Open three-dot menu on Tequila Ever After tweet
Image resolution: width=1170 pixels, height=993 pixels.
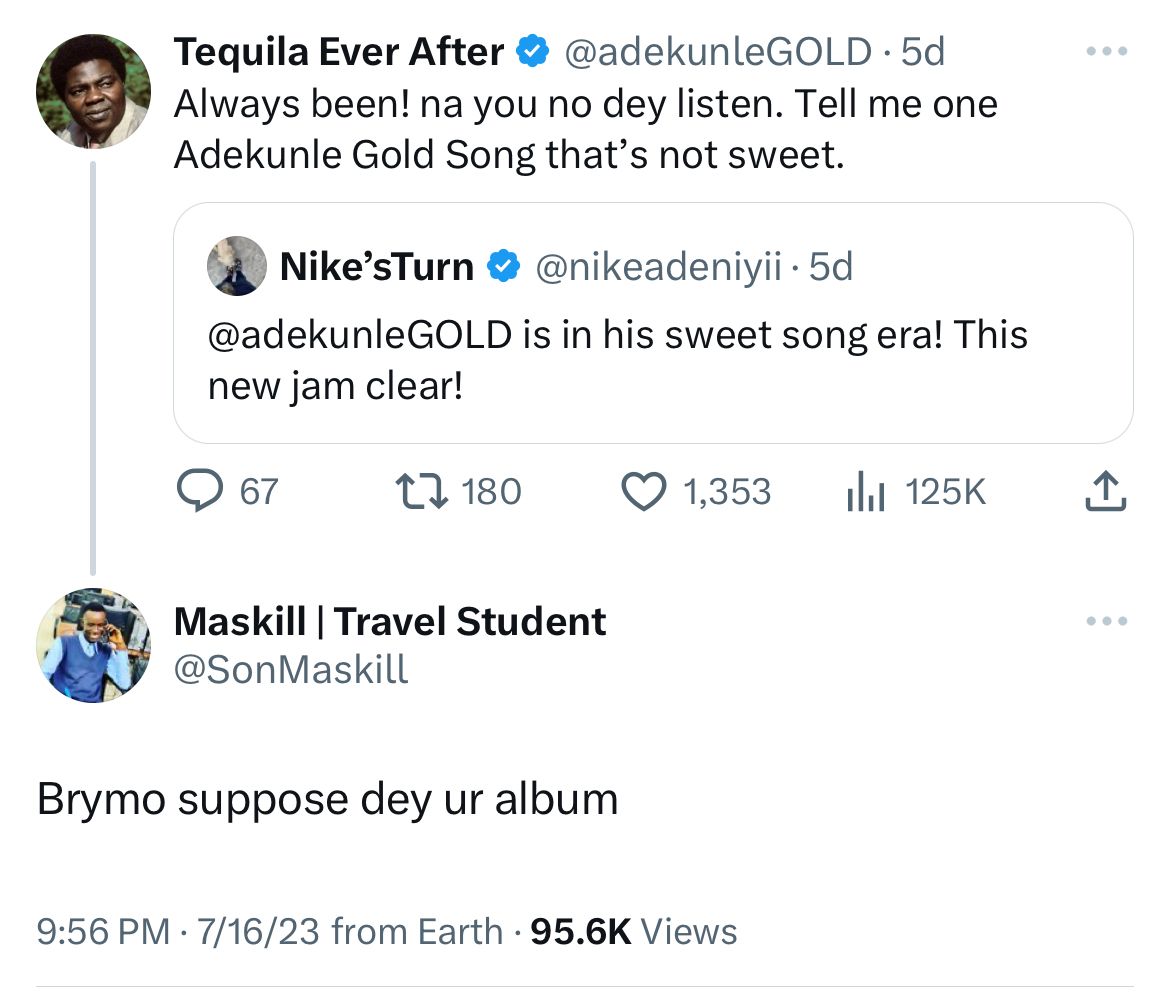point(1107,51)
